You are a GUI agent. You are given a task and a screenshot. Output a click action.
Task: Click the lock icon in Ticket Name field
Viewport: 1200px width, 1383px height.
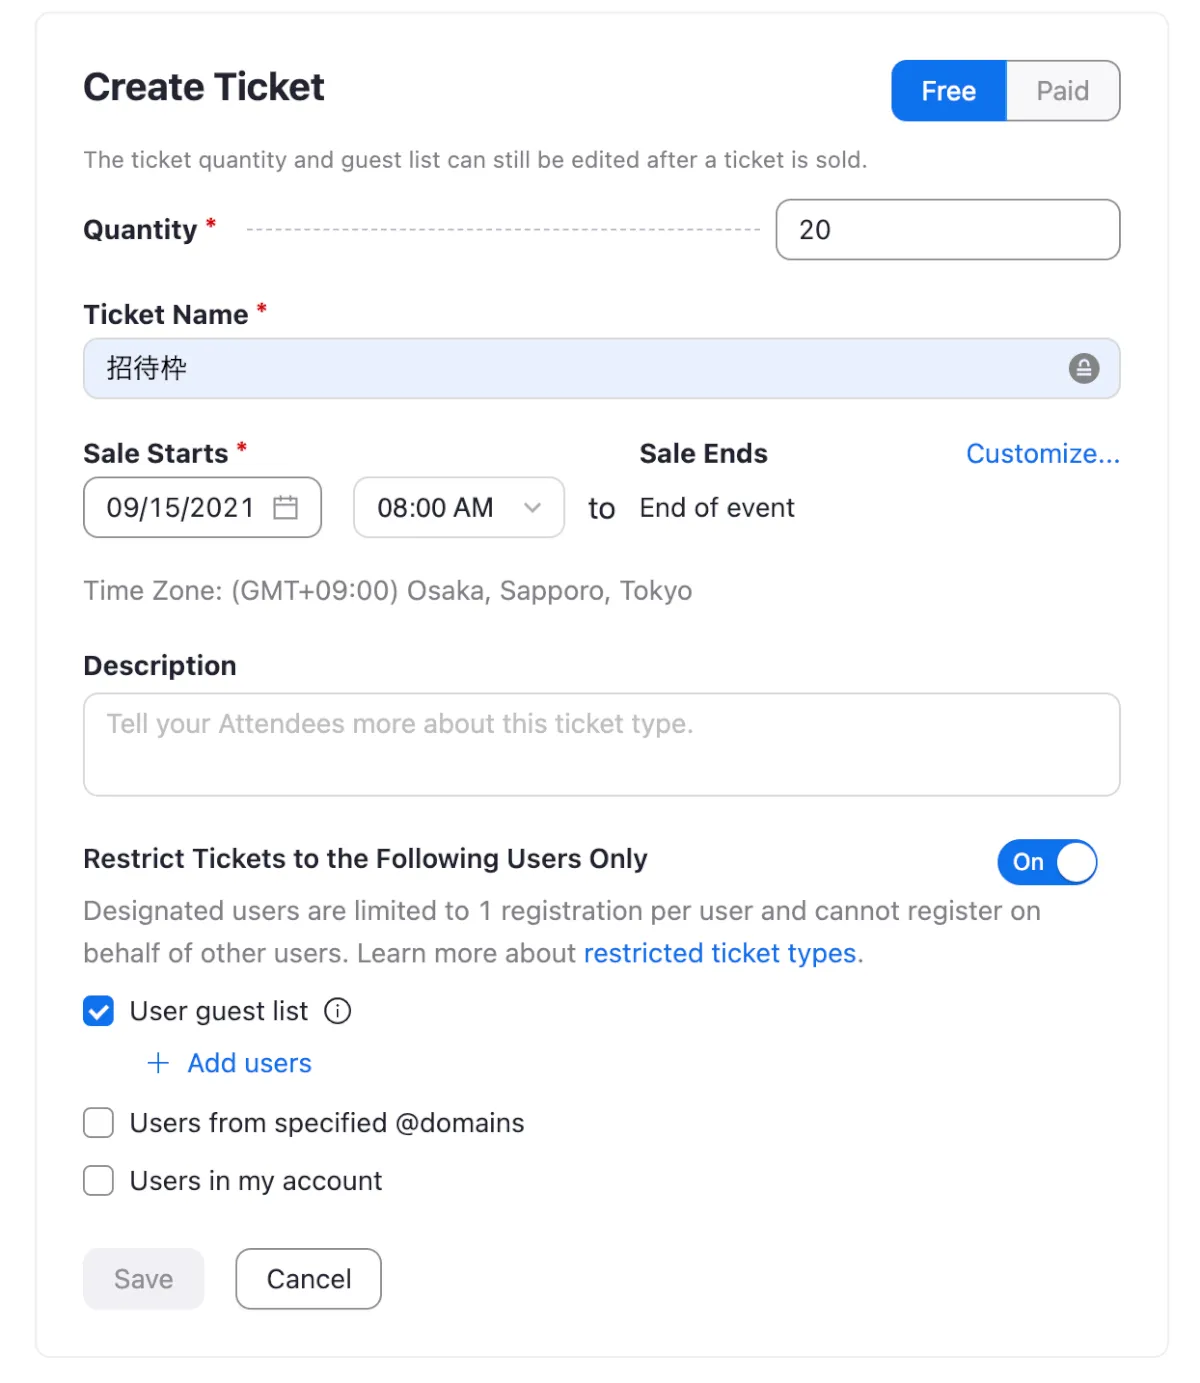tap(1083, 368)
